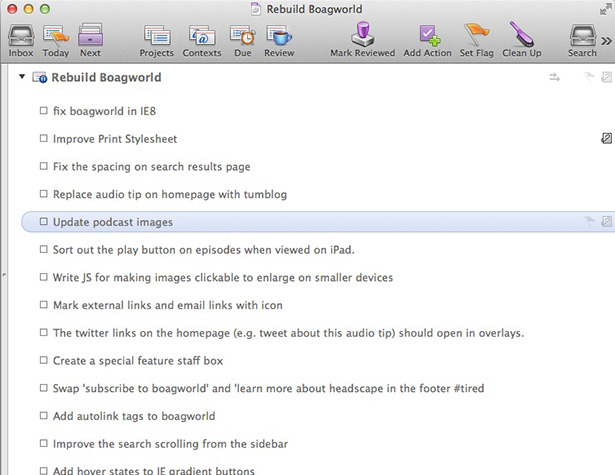This screenshot has width=615, height=475.
Task: Select 'Add autolink tags to boagworld' text
Action: point(134,416)
